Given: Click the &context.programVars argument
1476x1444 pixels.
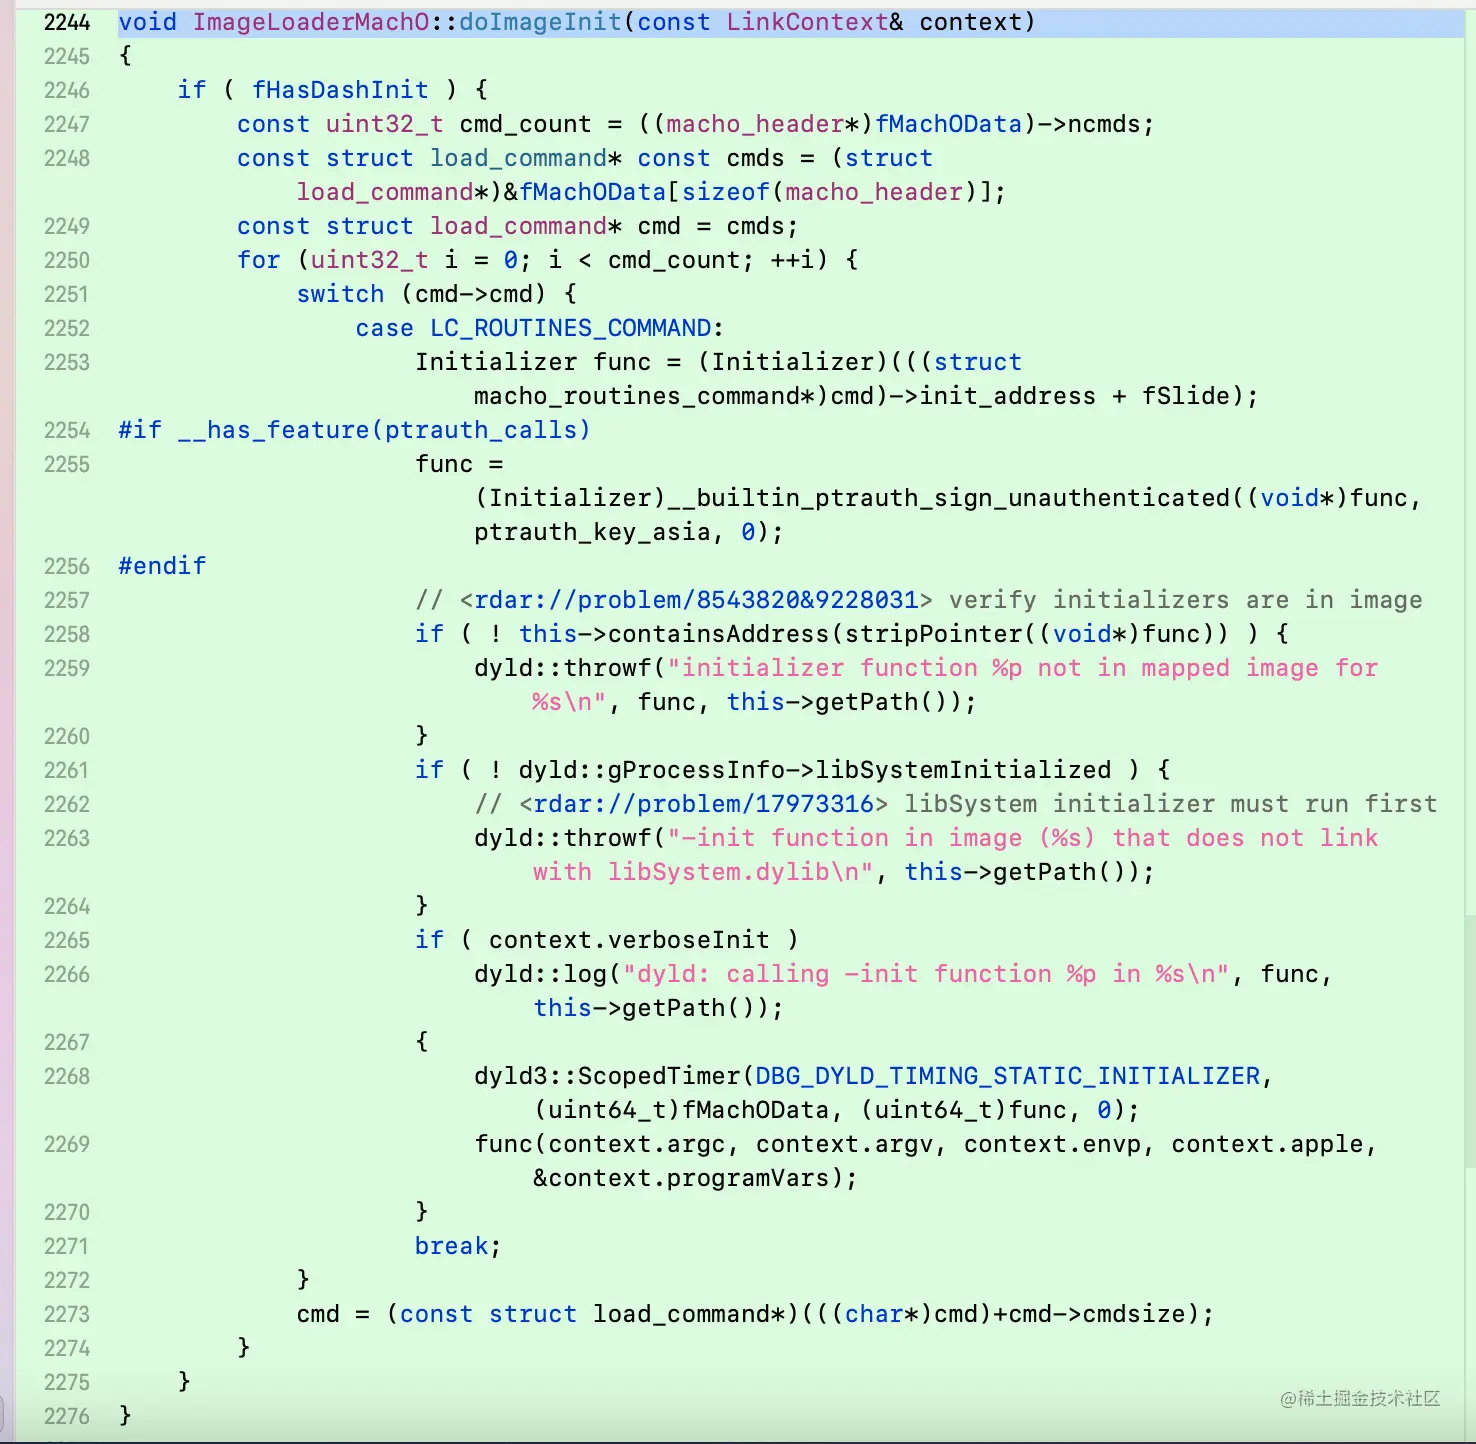Looking at the screenshot, I should [x=682, y=1178].
